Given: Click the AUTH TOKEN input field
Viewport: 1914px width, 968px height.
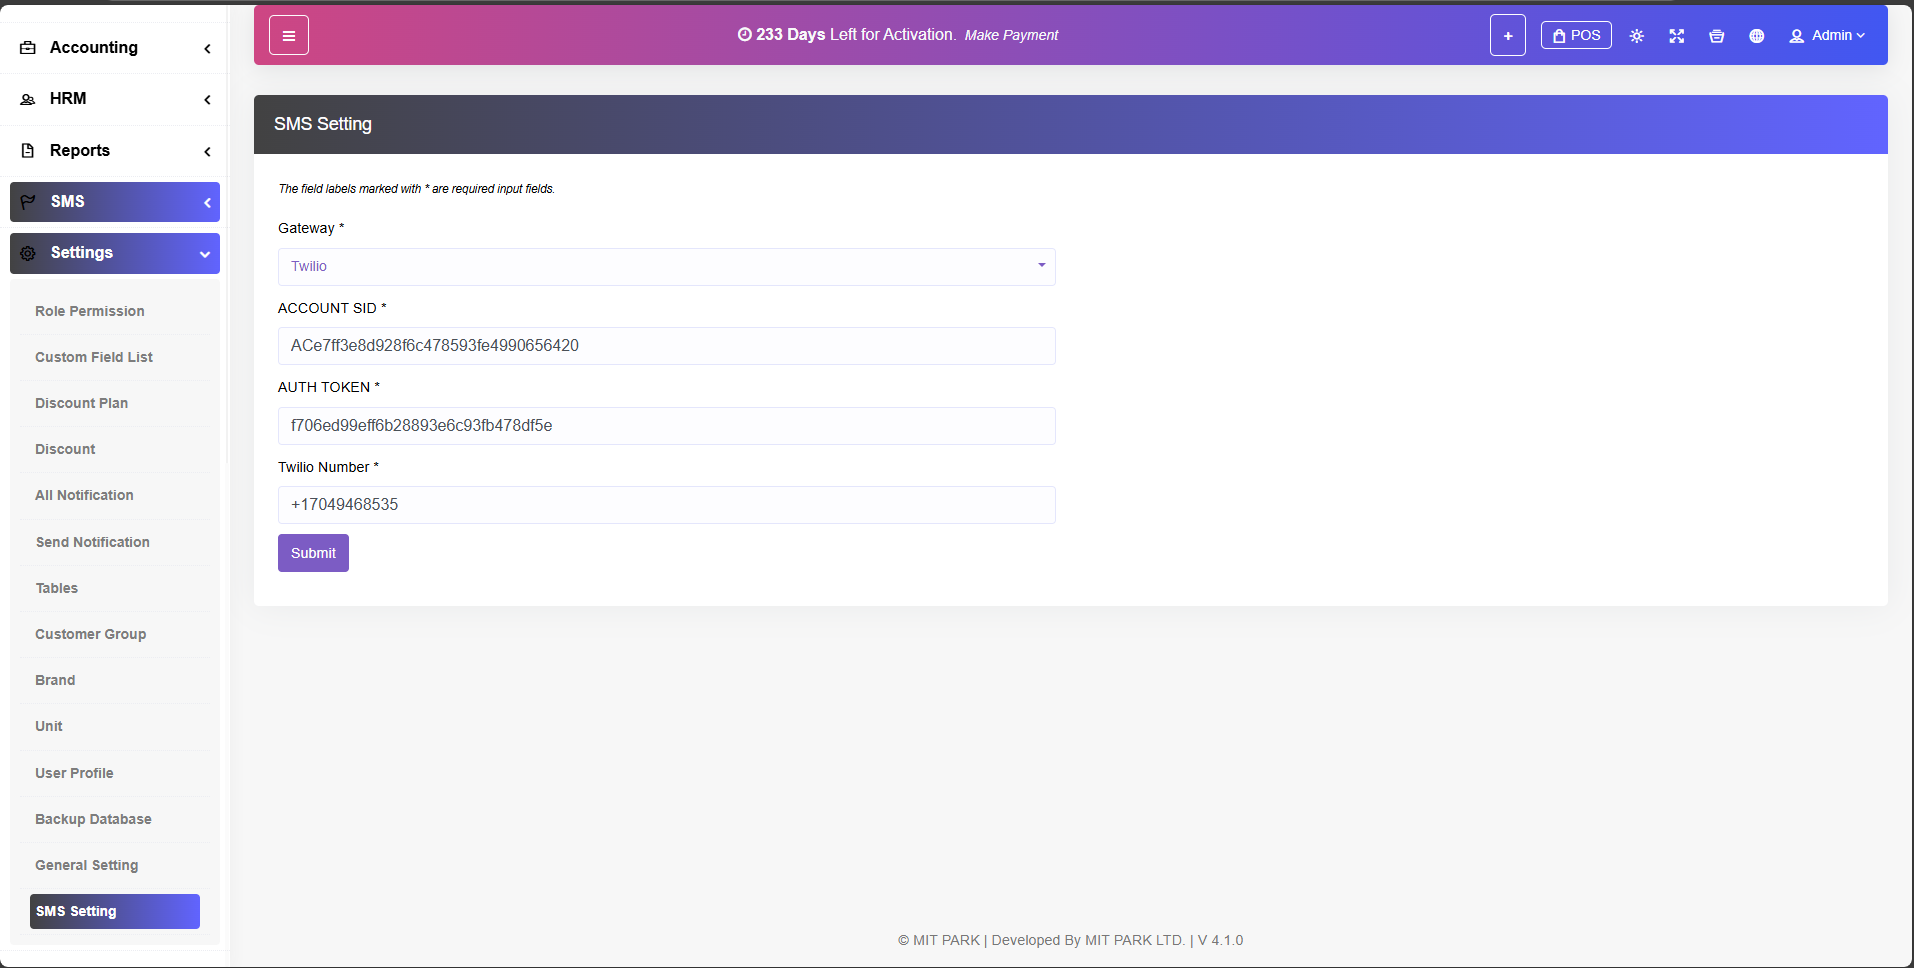Looking at the screenshot, I should (666, 426).
